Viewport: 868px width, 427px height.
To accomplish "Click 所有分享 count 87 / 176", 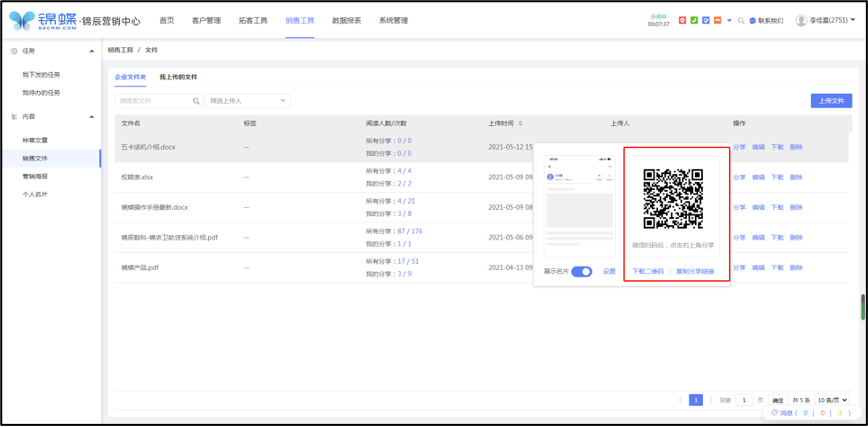I will pos(410,231).
